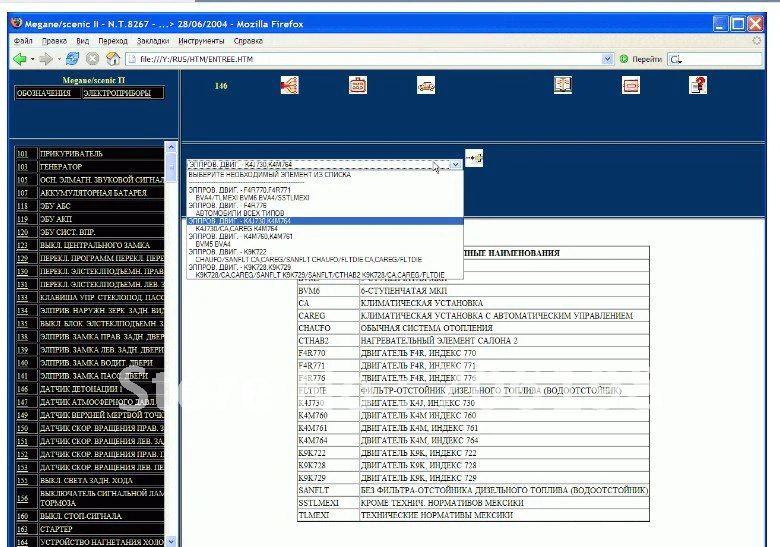The image size is (780, 547).
Task: Click the TLMEXI code table cell
Action: coord(328,515)
